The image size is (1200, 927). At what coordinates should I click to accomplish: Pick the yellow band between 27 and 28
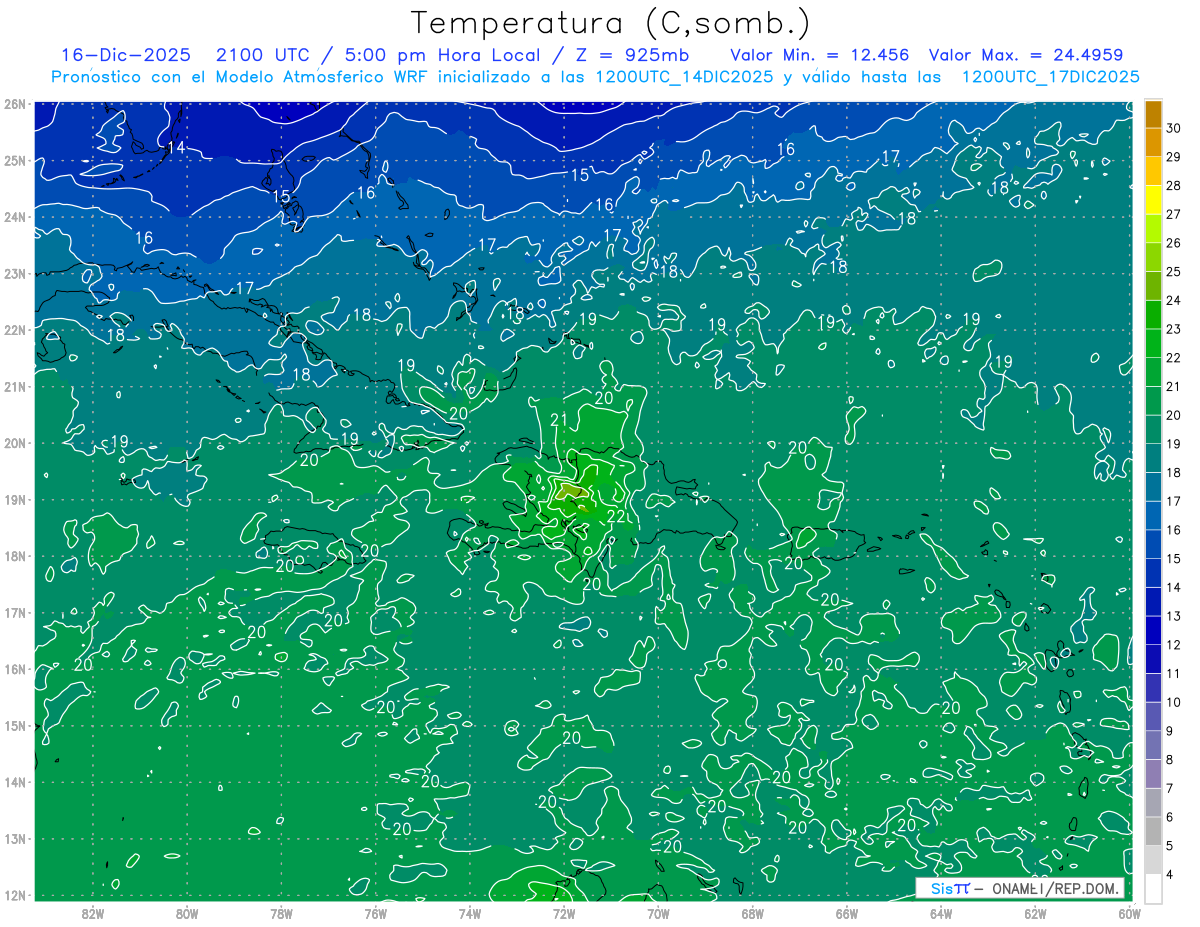coord(1153,200)
